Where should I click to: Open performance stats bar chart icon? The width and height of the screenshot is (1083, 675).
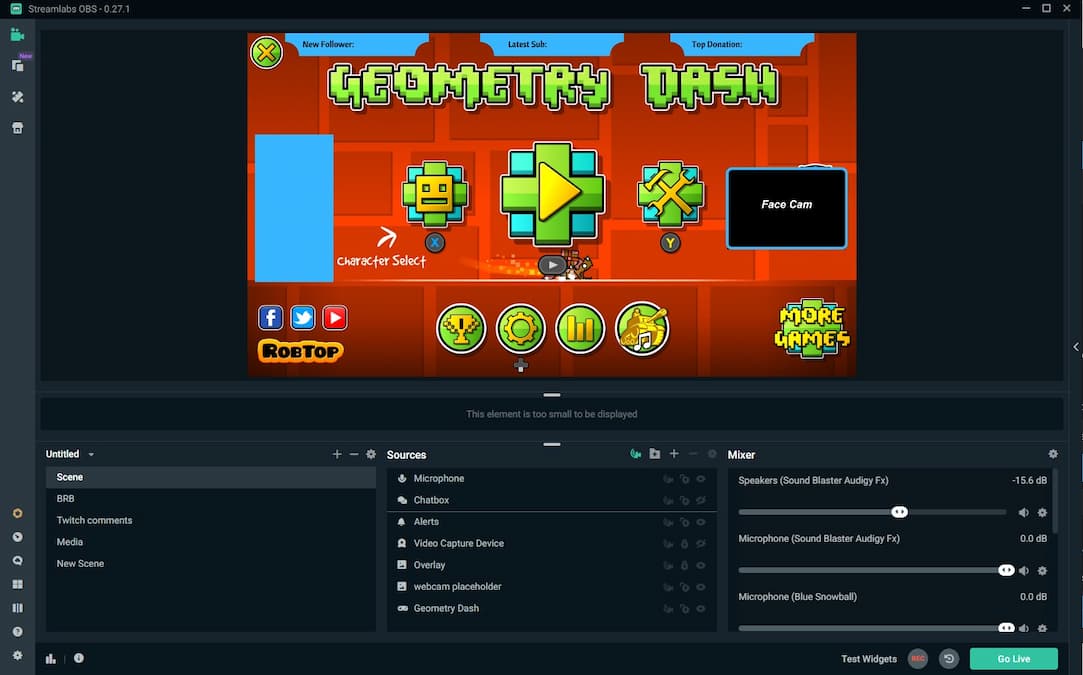point(51,658)
